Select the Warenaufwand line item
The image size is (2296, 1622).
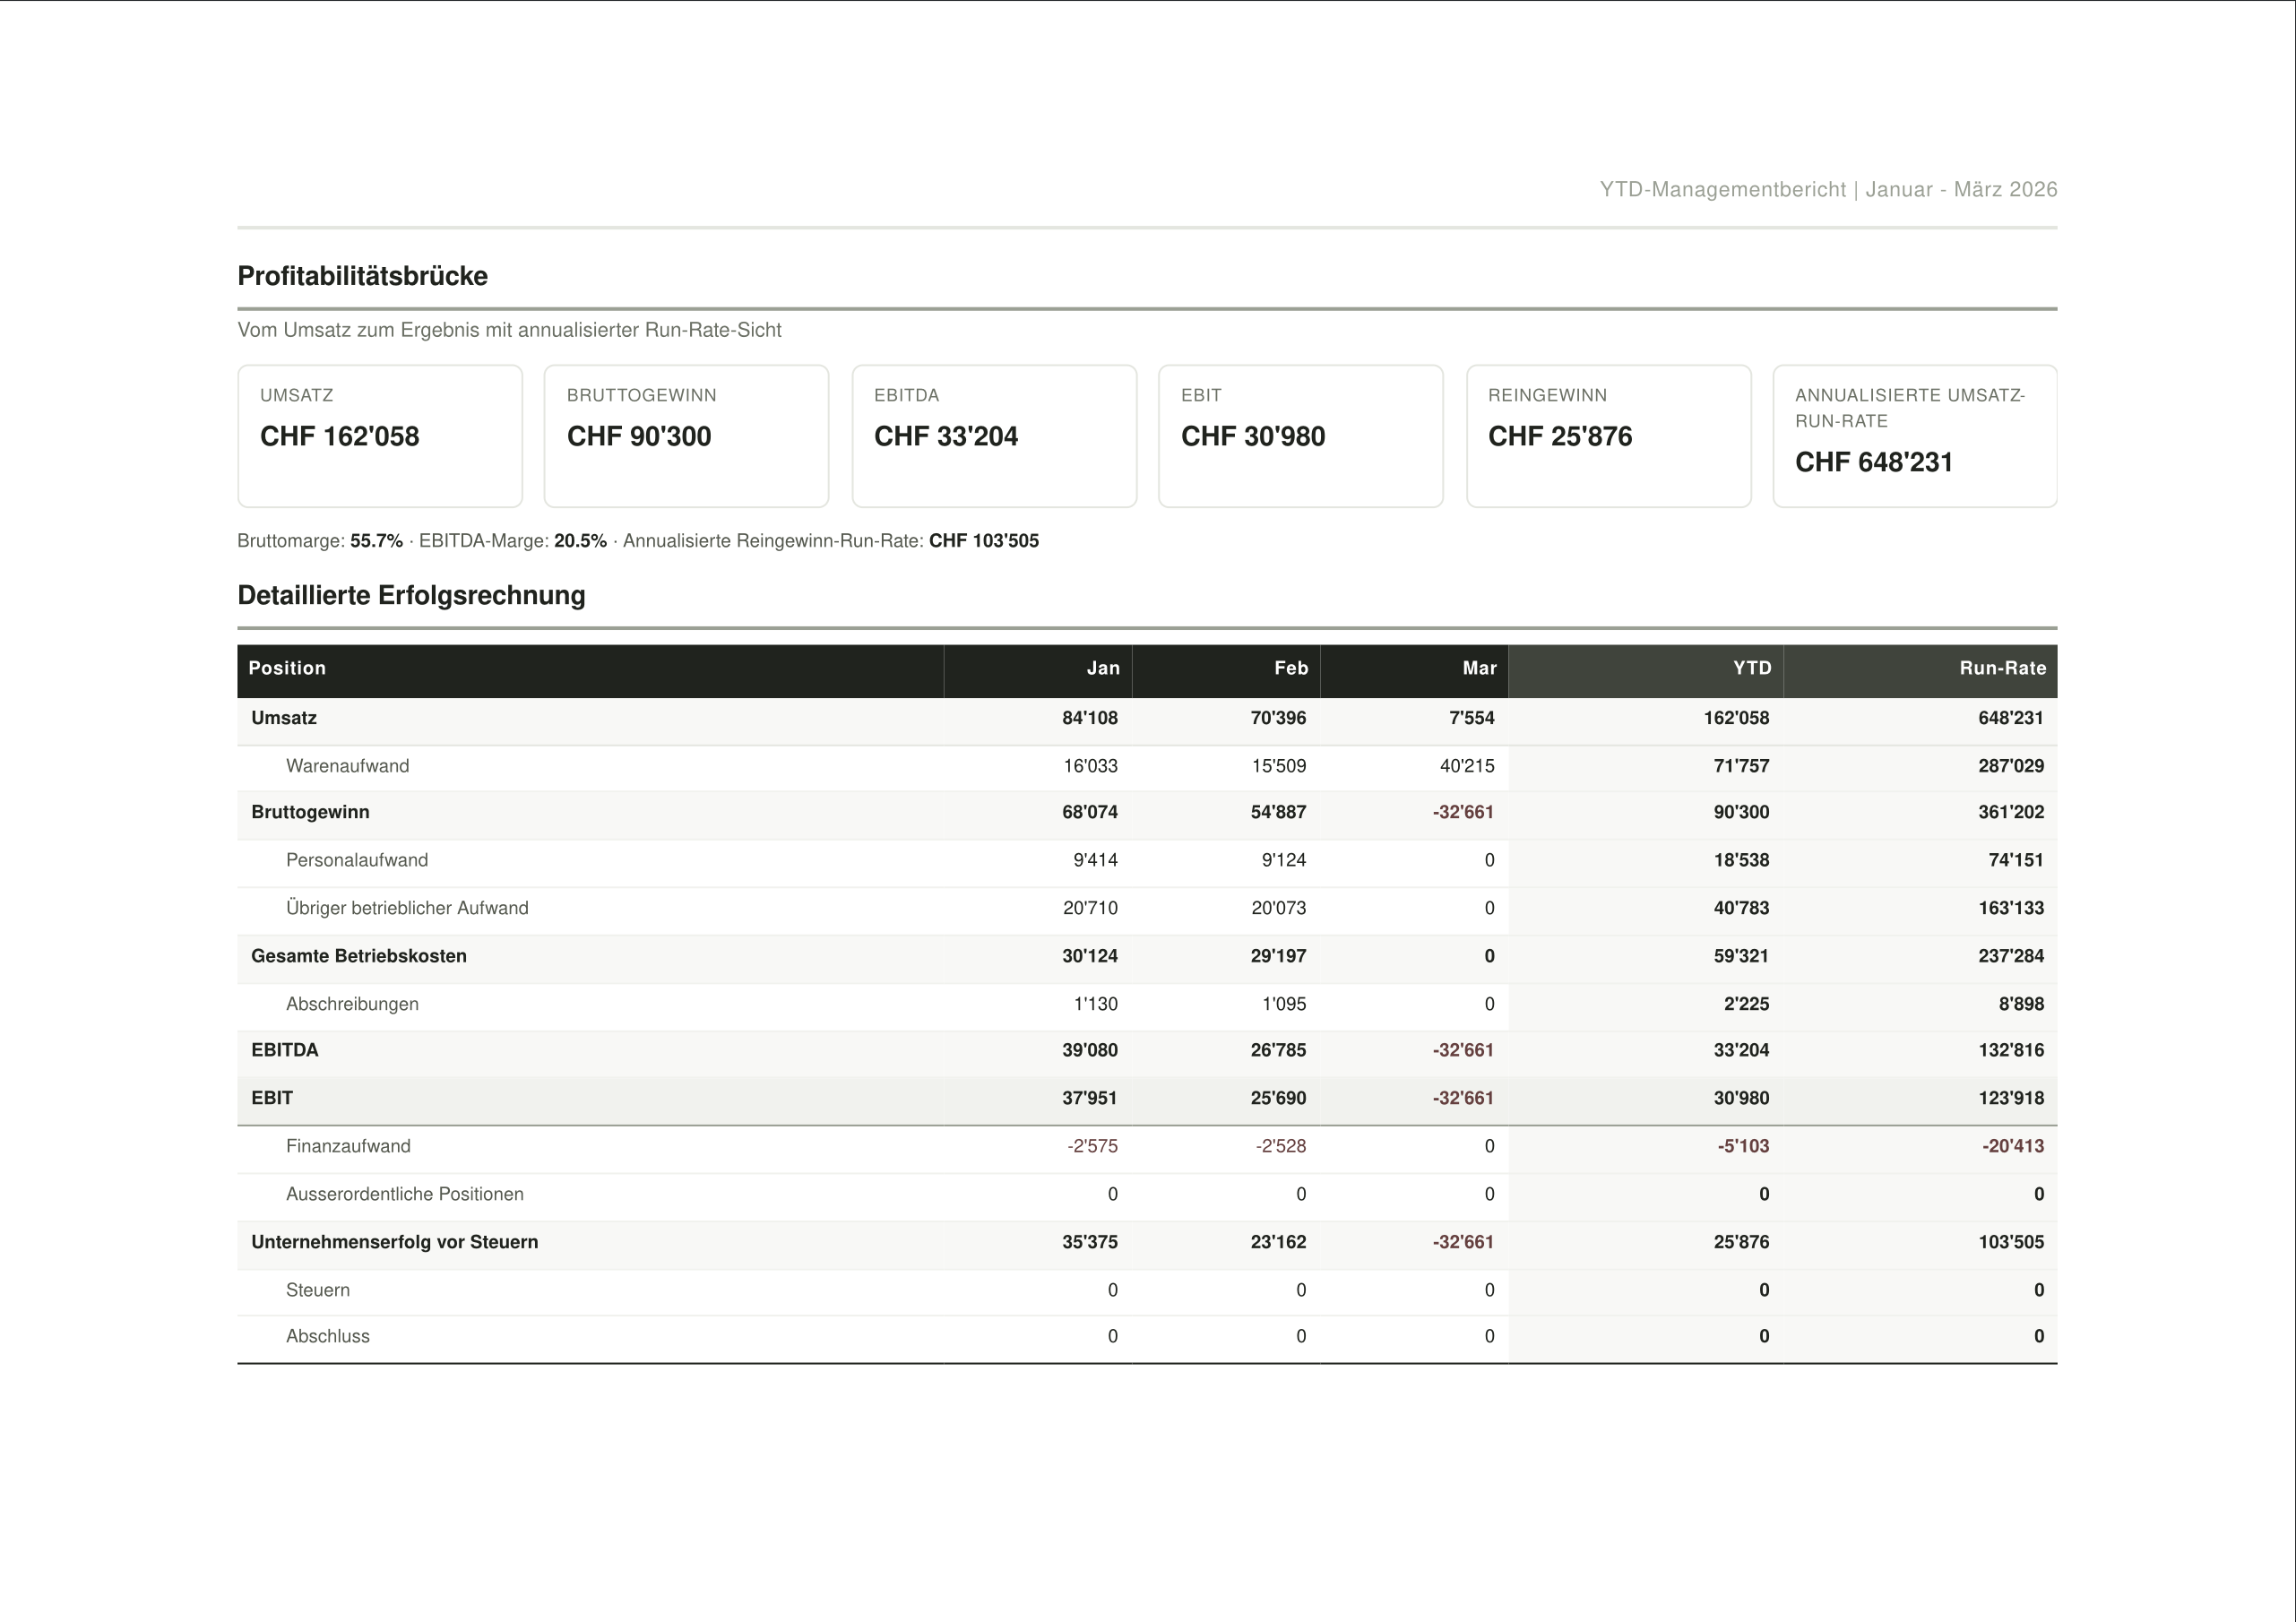click(700, 765)
